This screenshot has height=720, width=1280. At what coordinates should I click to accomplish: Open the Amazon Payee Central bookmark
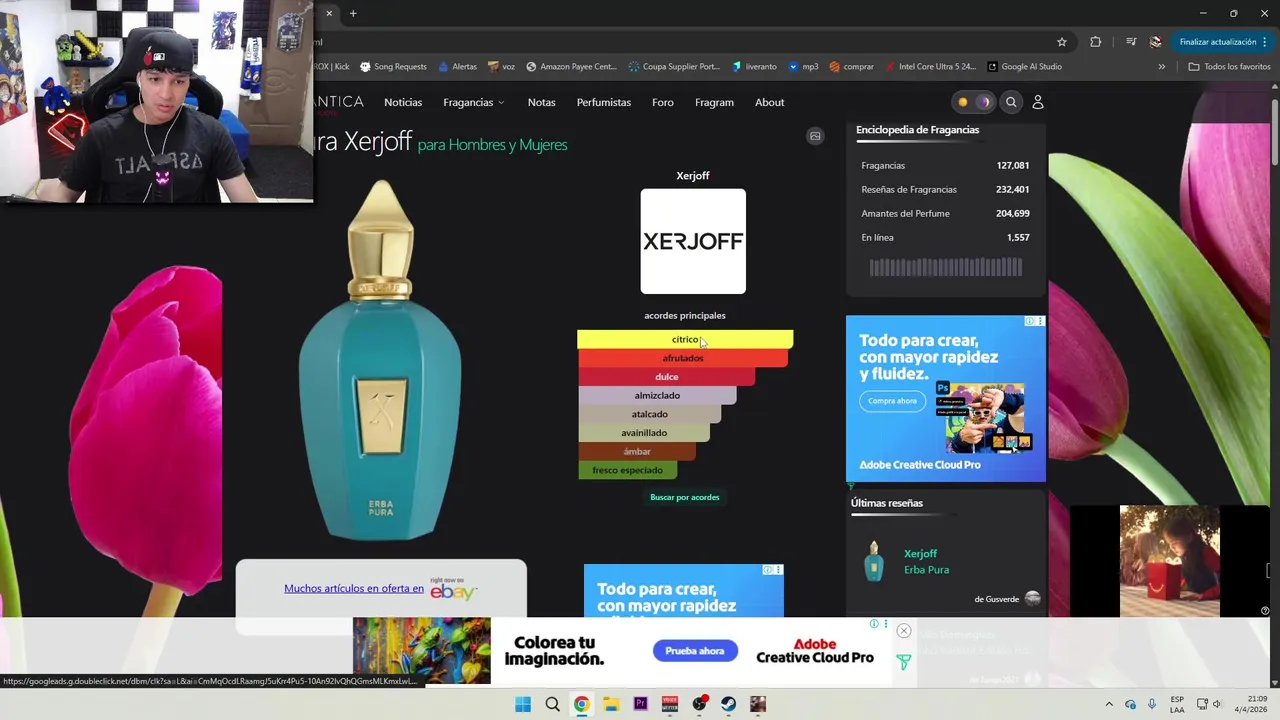pyautogui.click(x=571, y=67)
